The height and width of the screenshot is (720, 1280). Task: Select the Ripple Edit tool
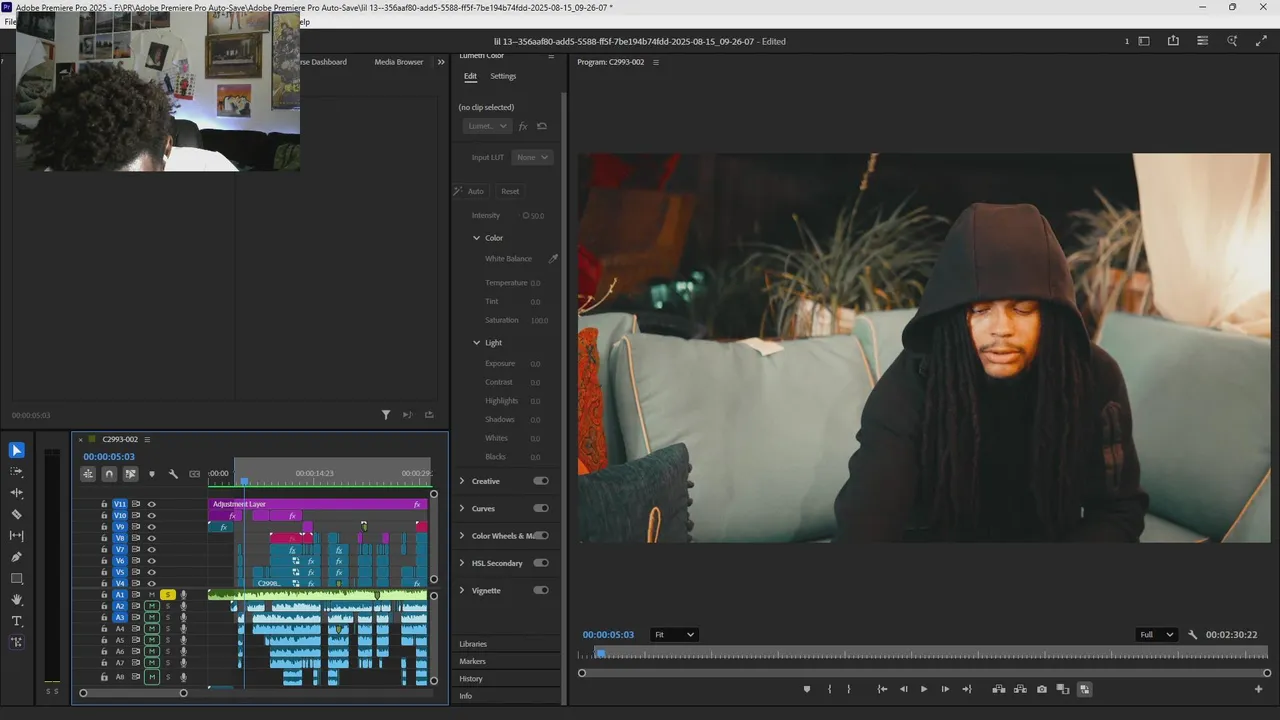click(x=16, y=493)
